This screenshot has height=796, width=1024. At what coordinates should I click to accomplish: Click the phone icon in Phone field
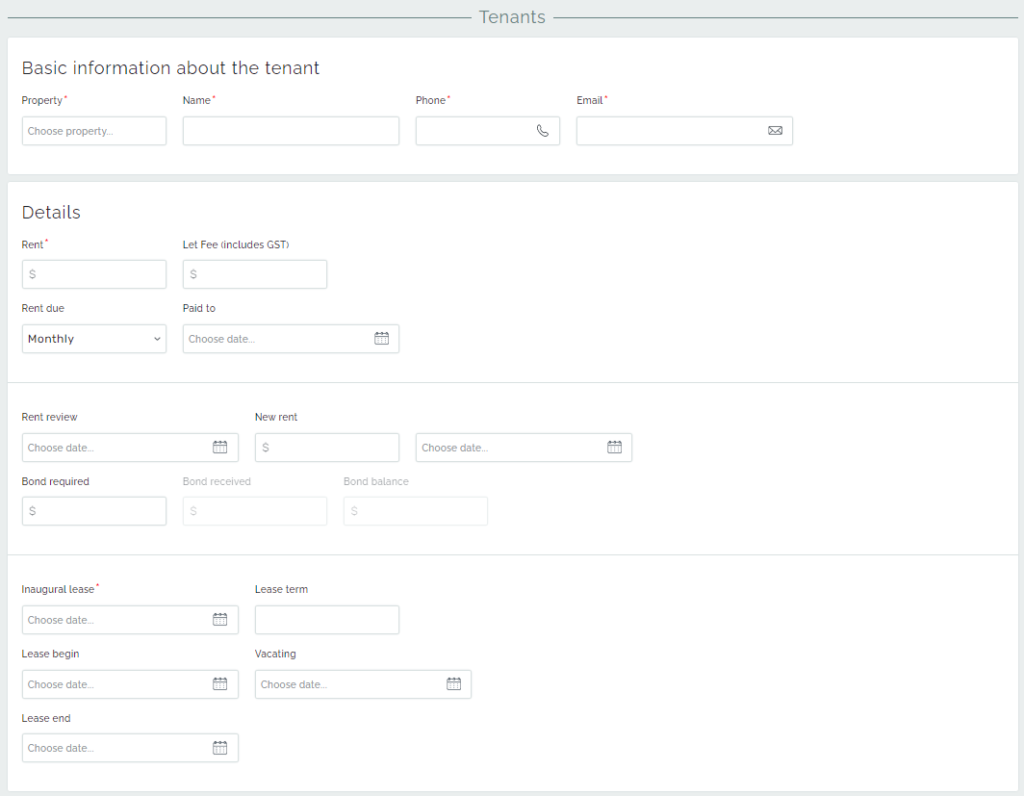[x=542, y=131]
